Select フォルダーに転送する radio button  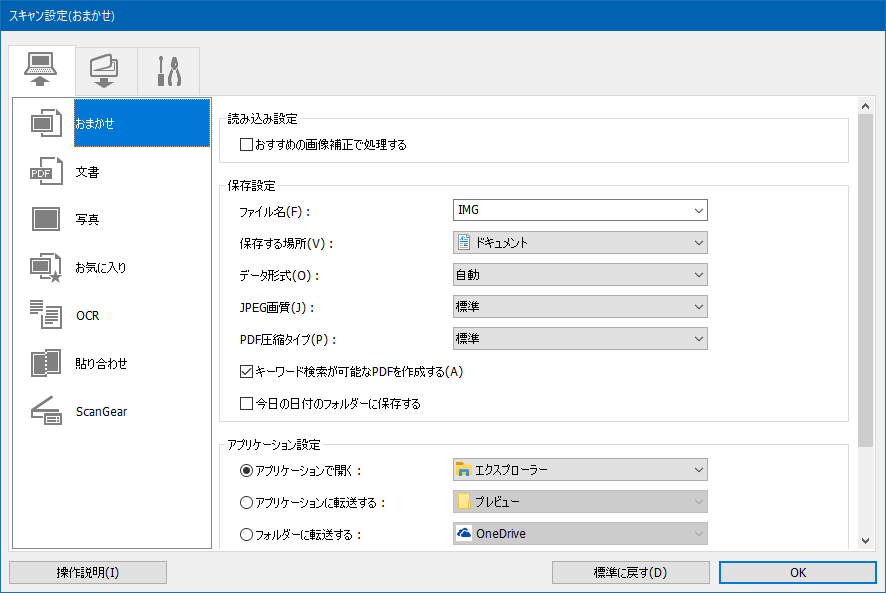246,534
